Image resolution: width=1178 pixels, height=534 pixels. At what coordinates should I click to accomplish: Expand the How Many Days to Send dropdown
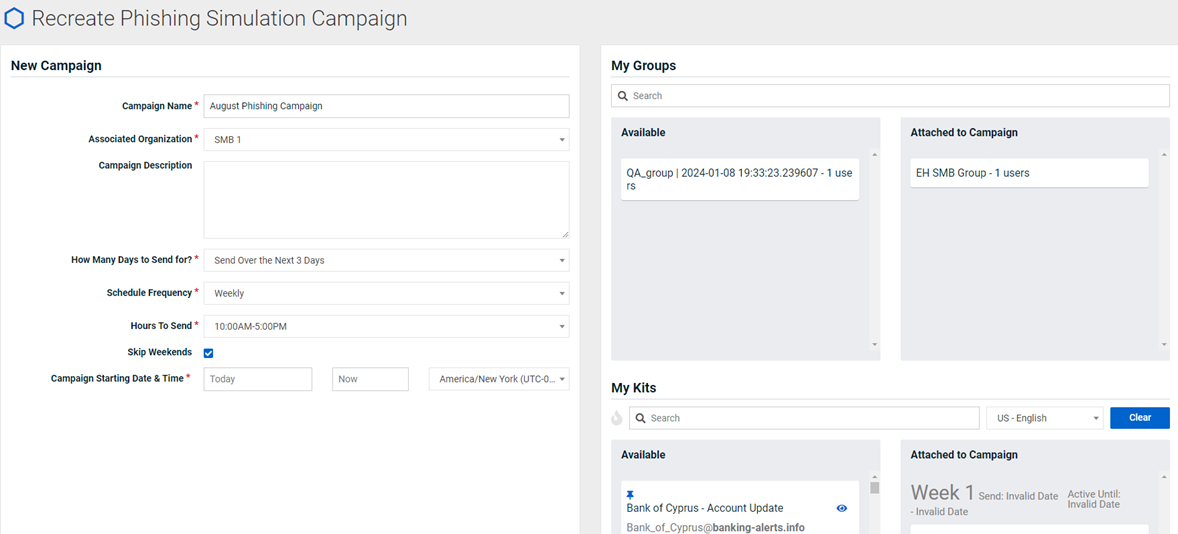386,261
